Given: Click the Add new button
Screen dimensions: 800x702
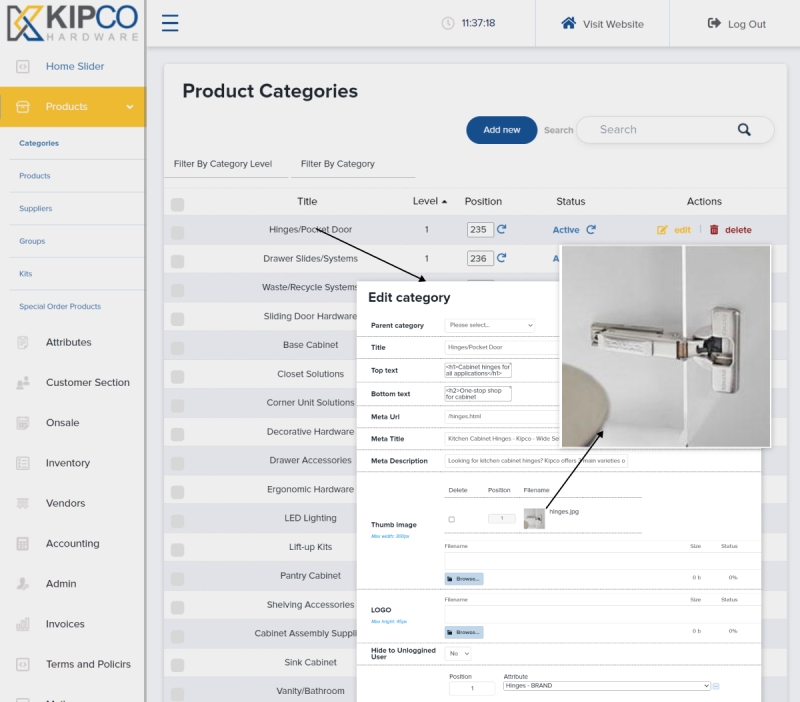Looking at the screenshot, I should pyautogui.click(x=501, y=130).
